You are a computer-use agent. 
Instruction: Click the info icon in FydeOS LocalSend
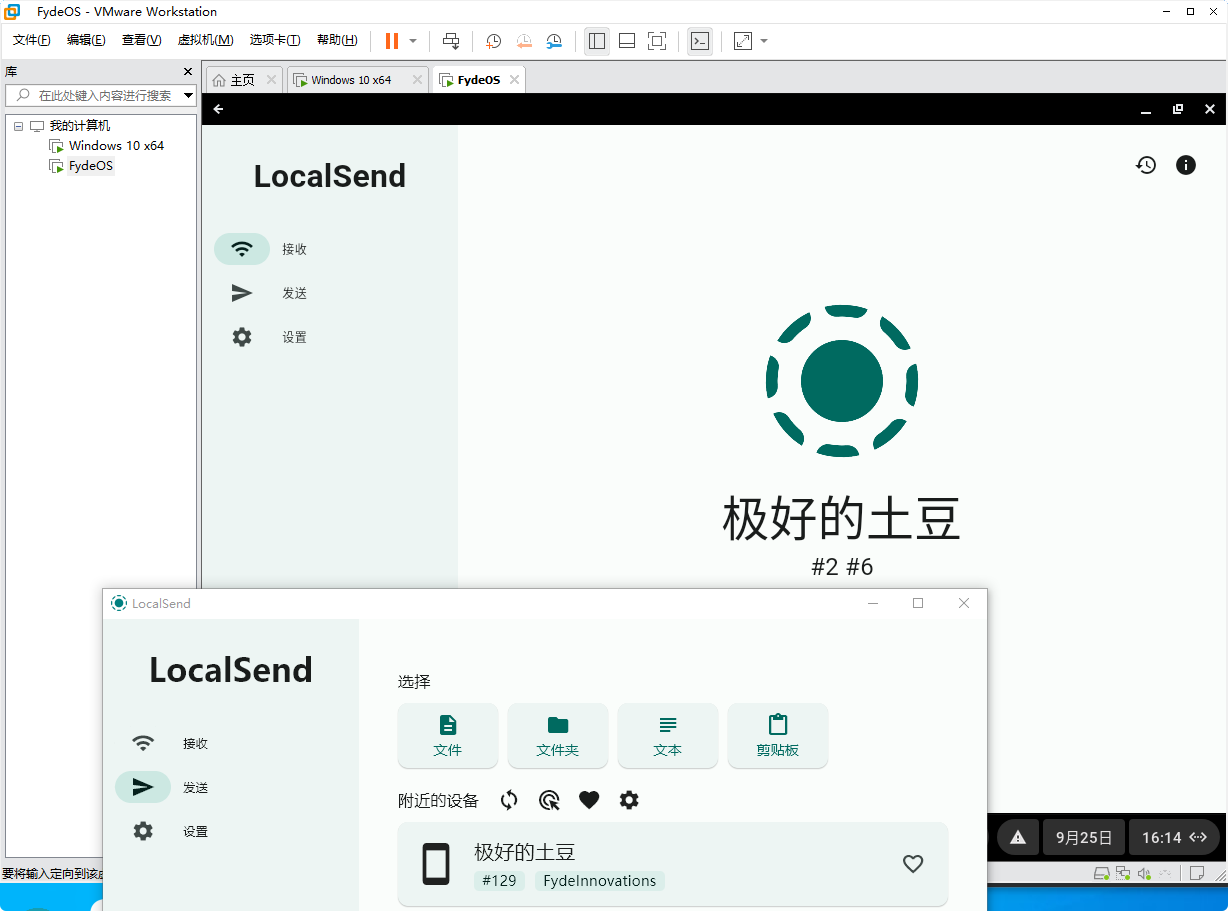tap(1186, 165)
